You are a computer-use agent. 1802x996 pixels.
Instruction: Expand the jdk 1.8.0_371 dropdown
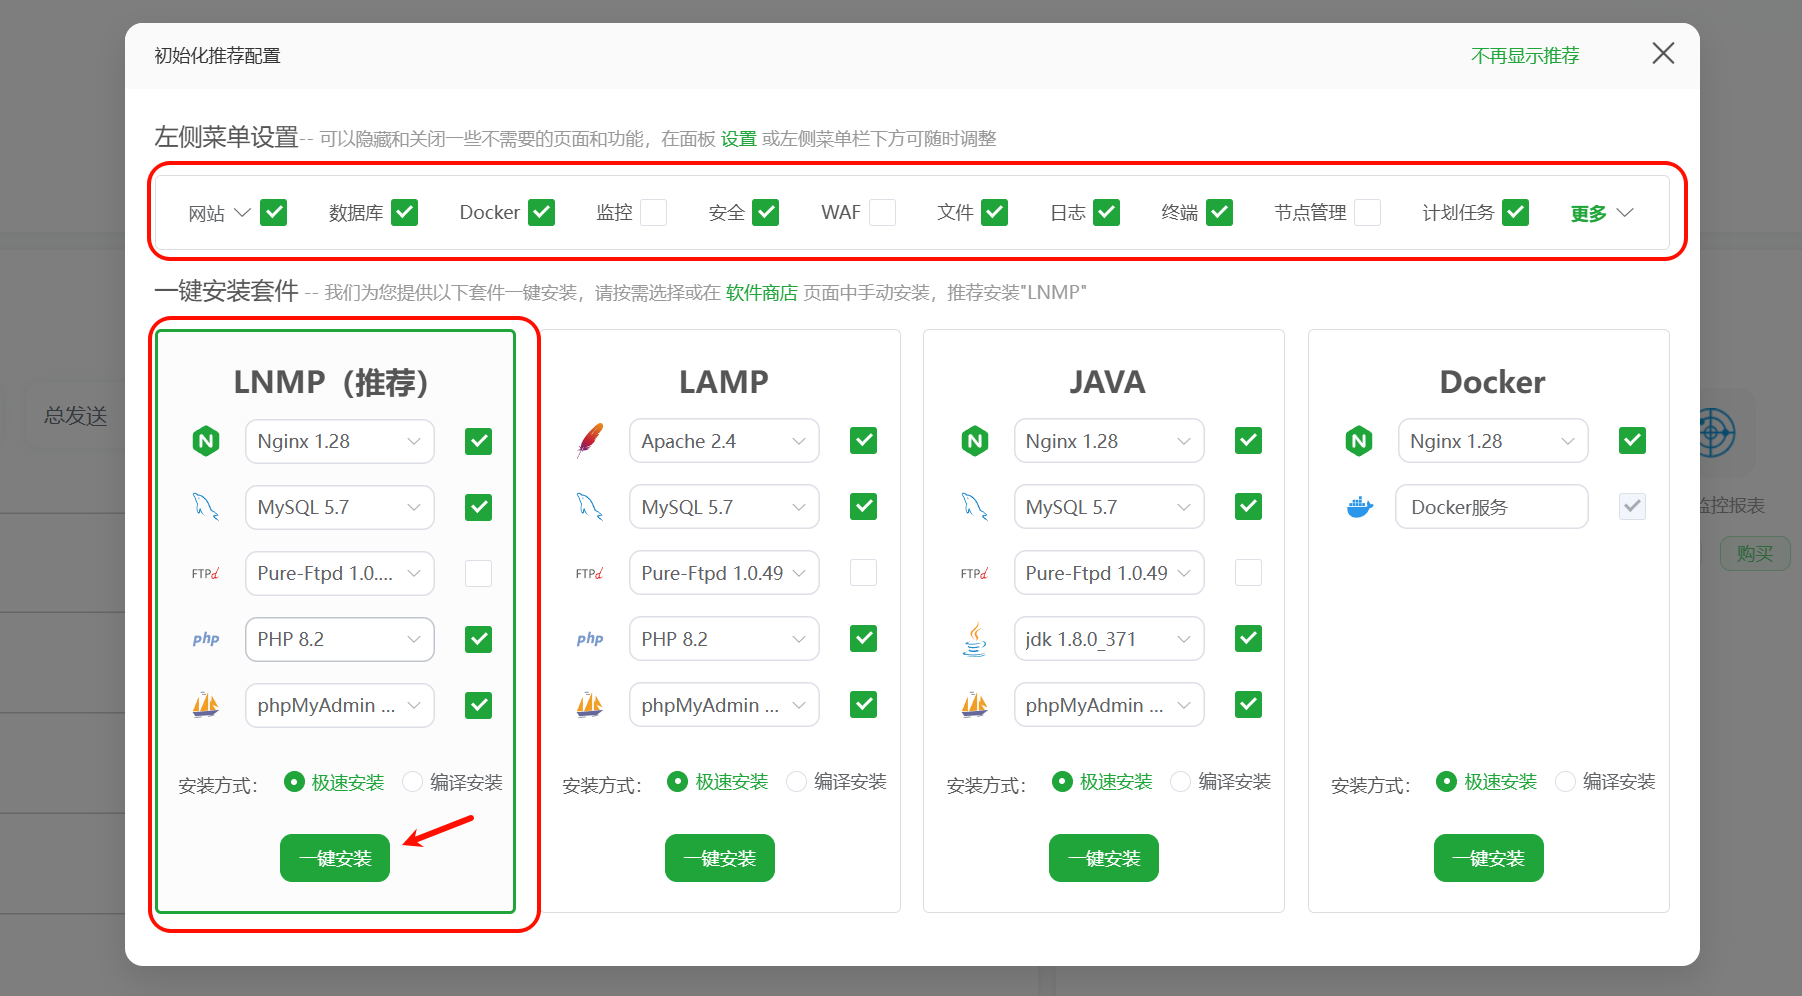pos(1108,639)
